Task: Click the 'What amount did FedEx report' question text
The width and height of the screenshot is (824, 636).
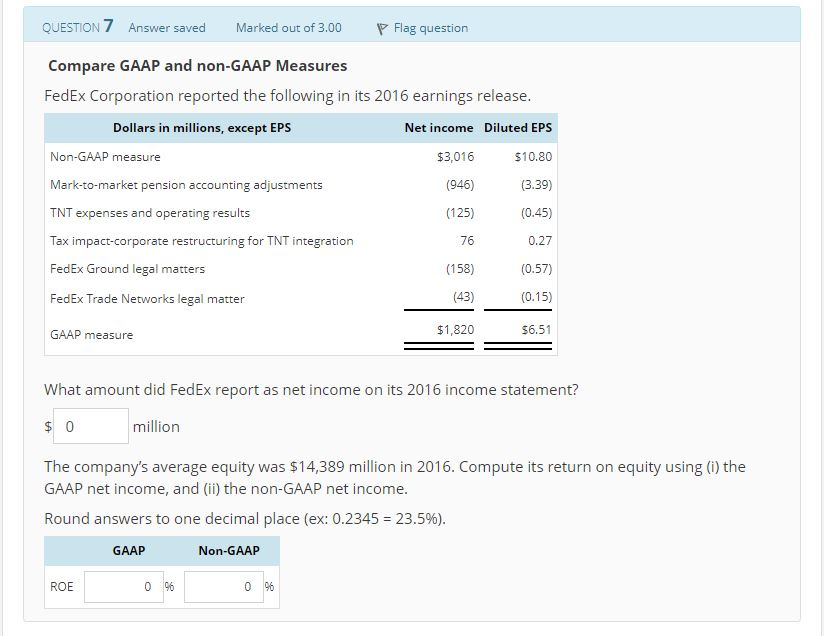Action: pos(311,389)
